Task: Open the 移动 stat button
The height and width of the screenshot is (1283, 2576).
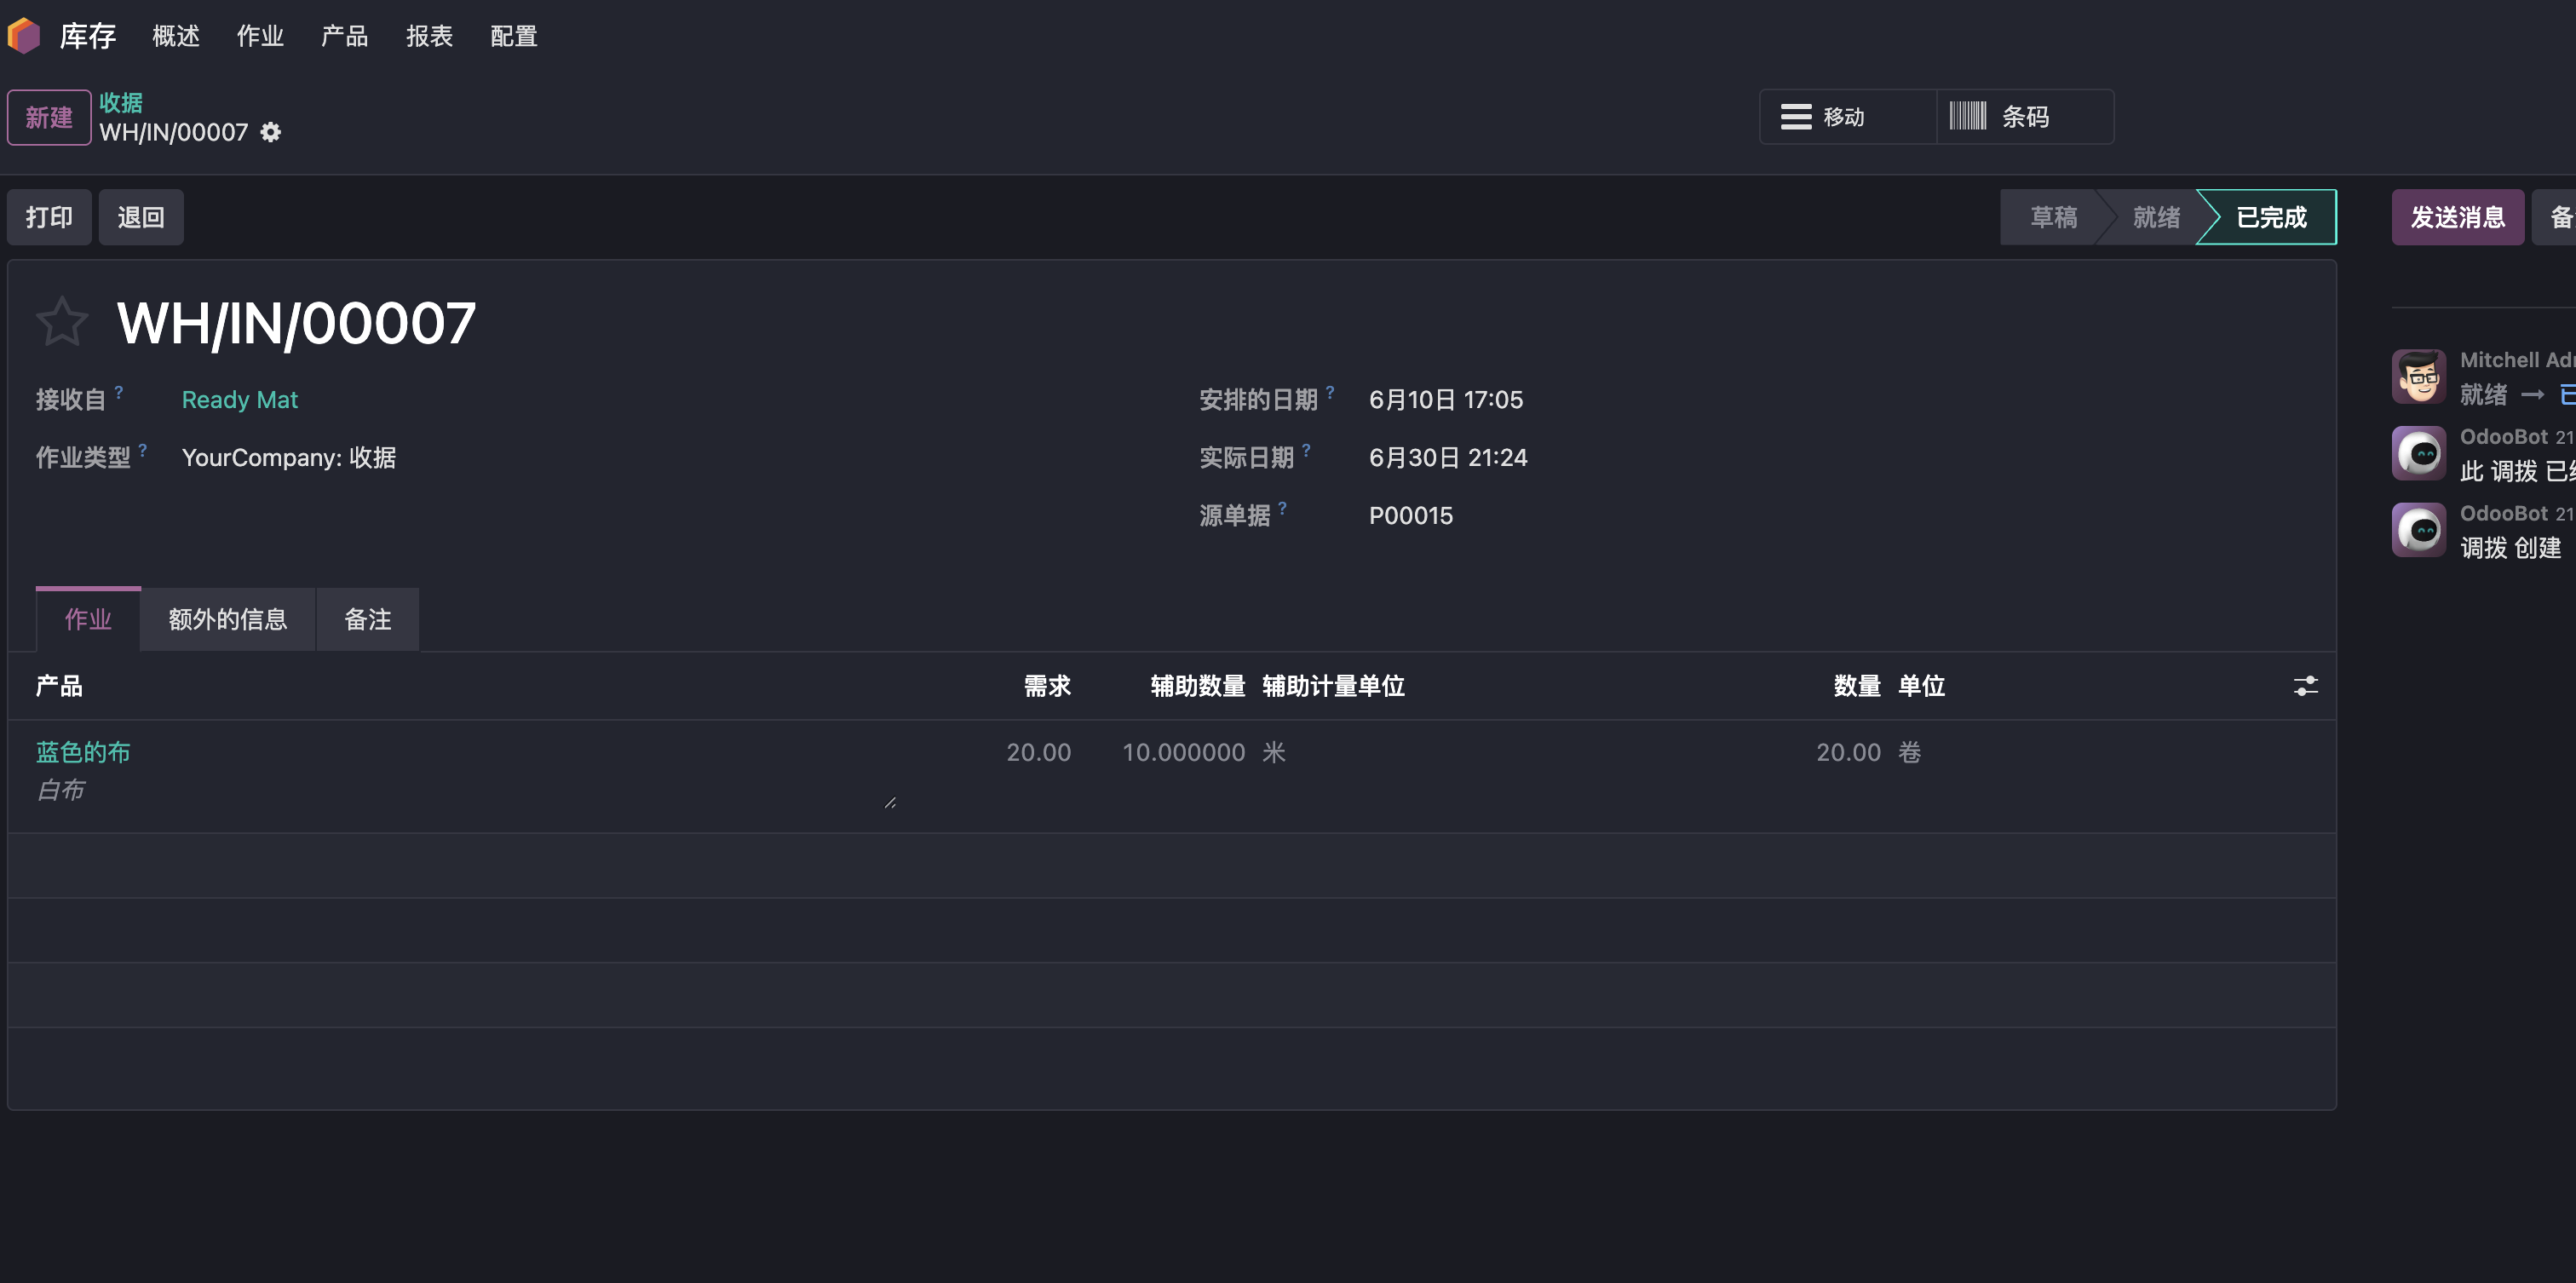Action: pos(1848,117)
